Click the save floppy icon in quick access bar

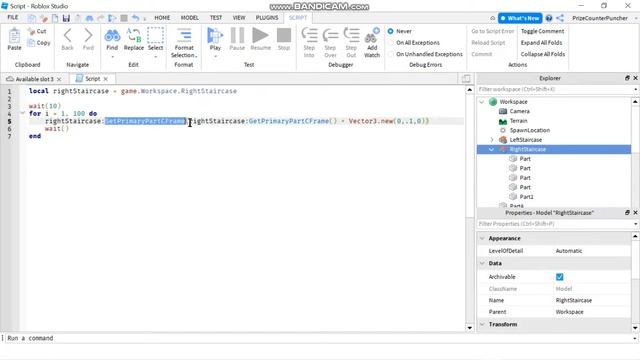tap(66, 18)
